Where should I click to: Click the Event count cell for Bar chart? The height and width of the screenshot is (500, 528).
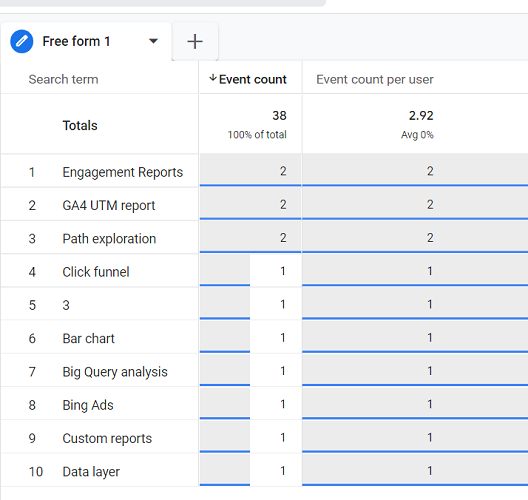click(250, 337)
